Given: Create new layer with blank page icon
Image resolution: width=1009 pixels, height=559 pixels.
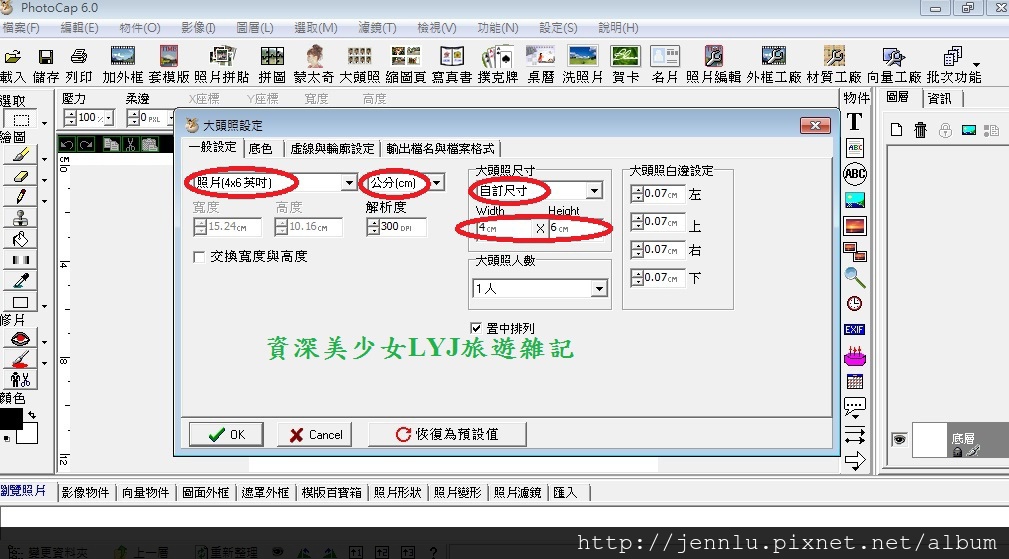Looking at the screenshot, I should (896, 130).
